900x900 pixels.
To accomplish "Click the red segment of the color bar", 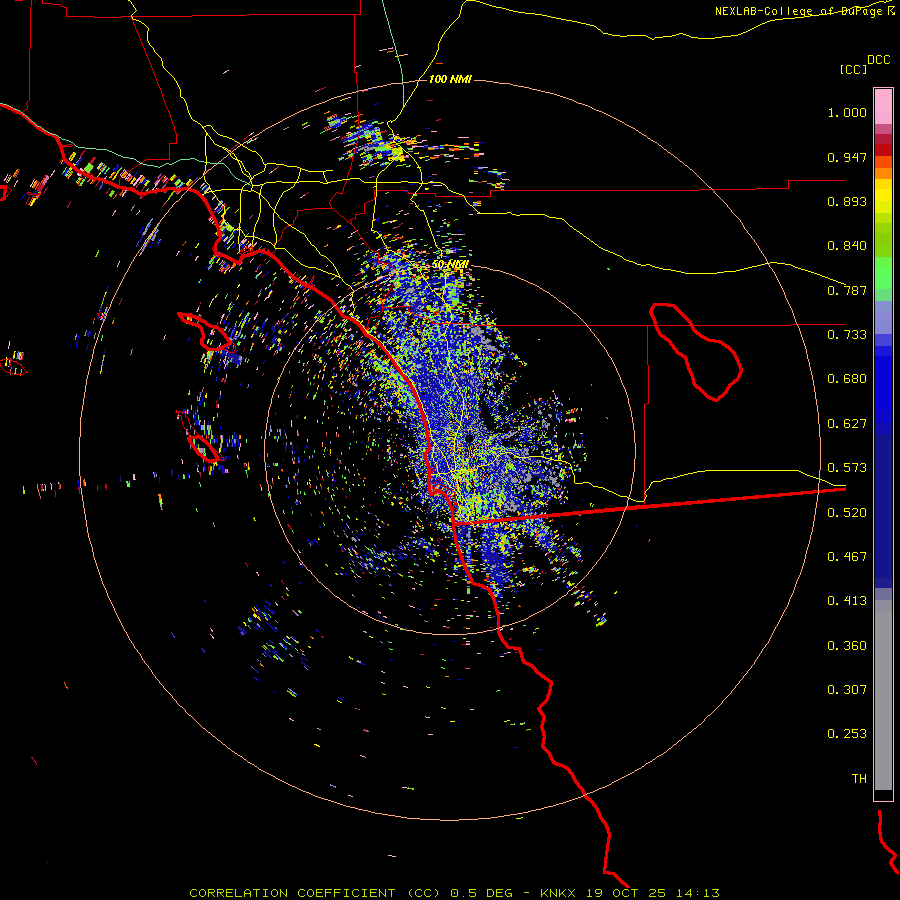I will pyautogui.click(x=883, y=149).
